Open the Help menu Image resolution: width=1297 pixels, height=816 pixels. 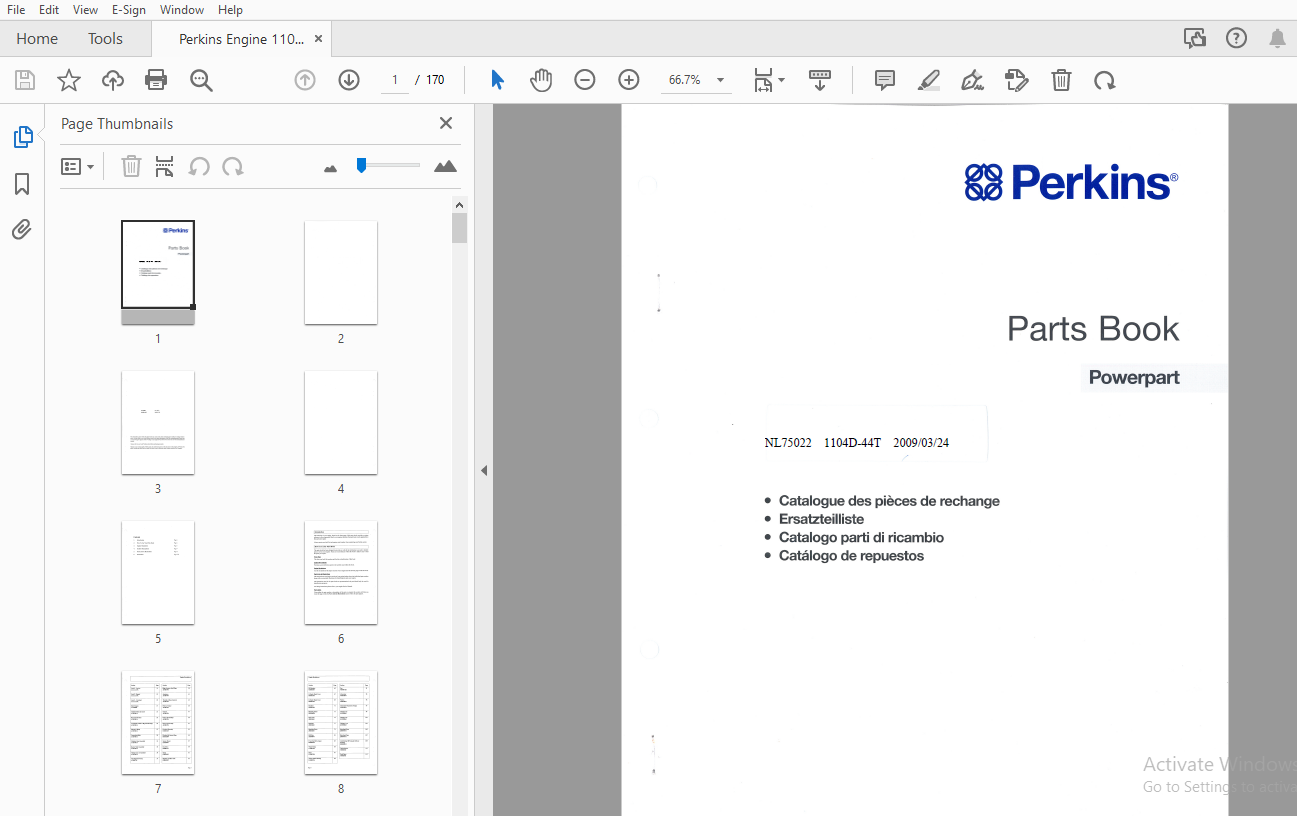(230, 9)
